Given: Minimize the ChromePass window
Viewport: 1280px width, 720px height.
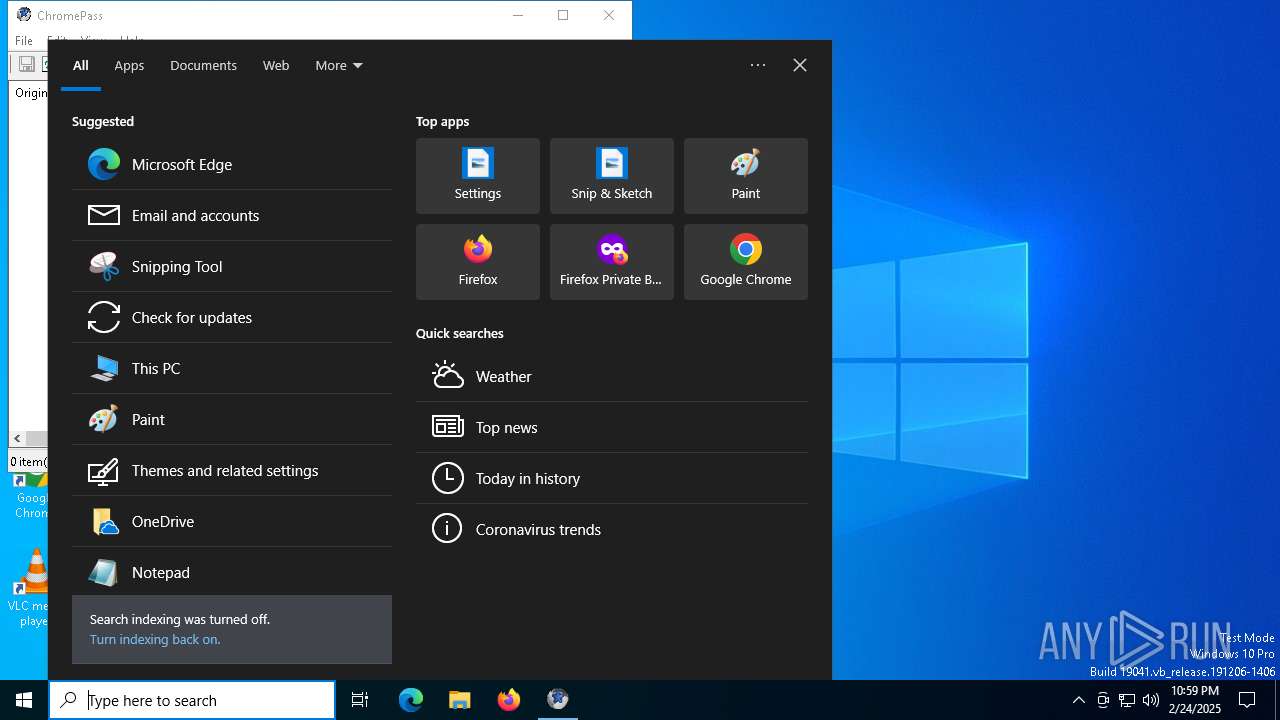Looking at the screenshot, I should coord(518,15).
